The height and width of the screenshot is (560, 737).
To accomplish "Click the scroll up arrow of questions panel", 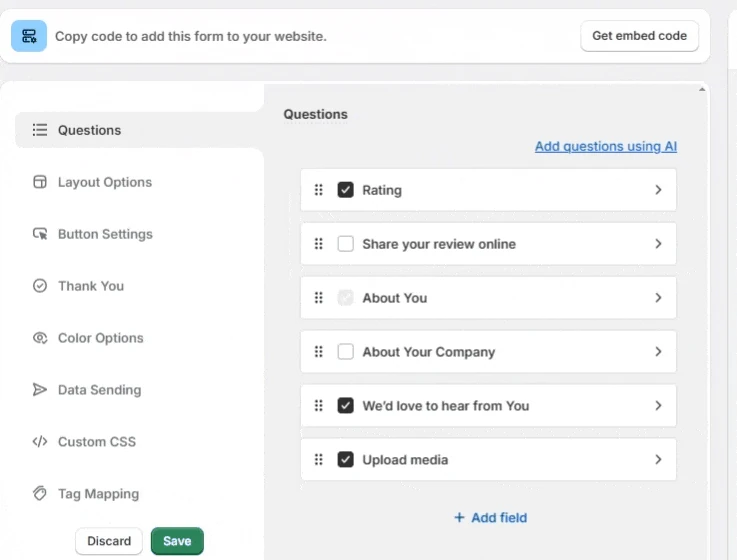I will click(x=702, y=89).
